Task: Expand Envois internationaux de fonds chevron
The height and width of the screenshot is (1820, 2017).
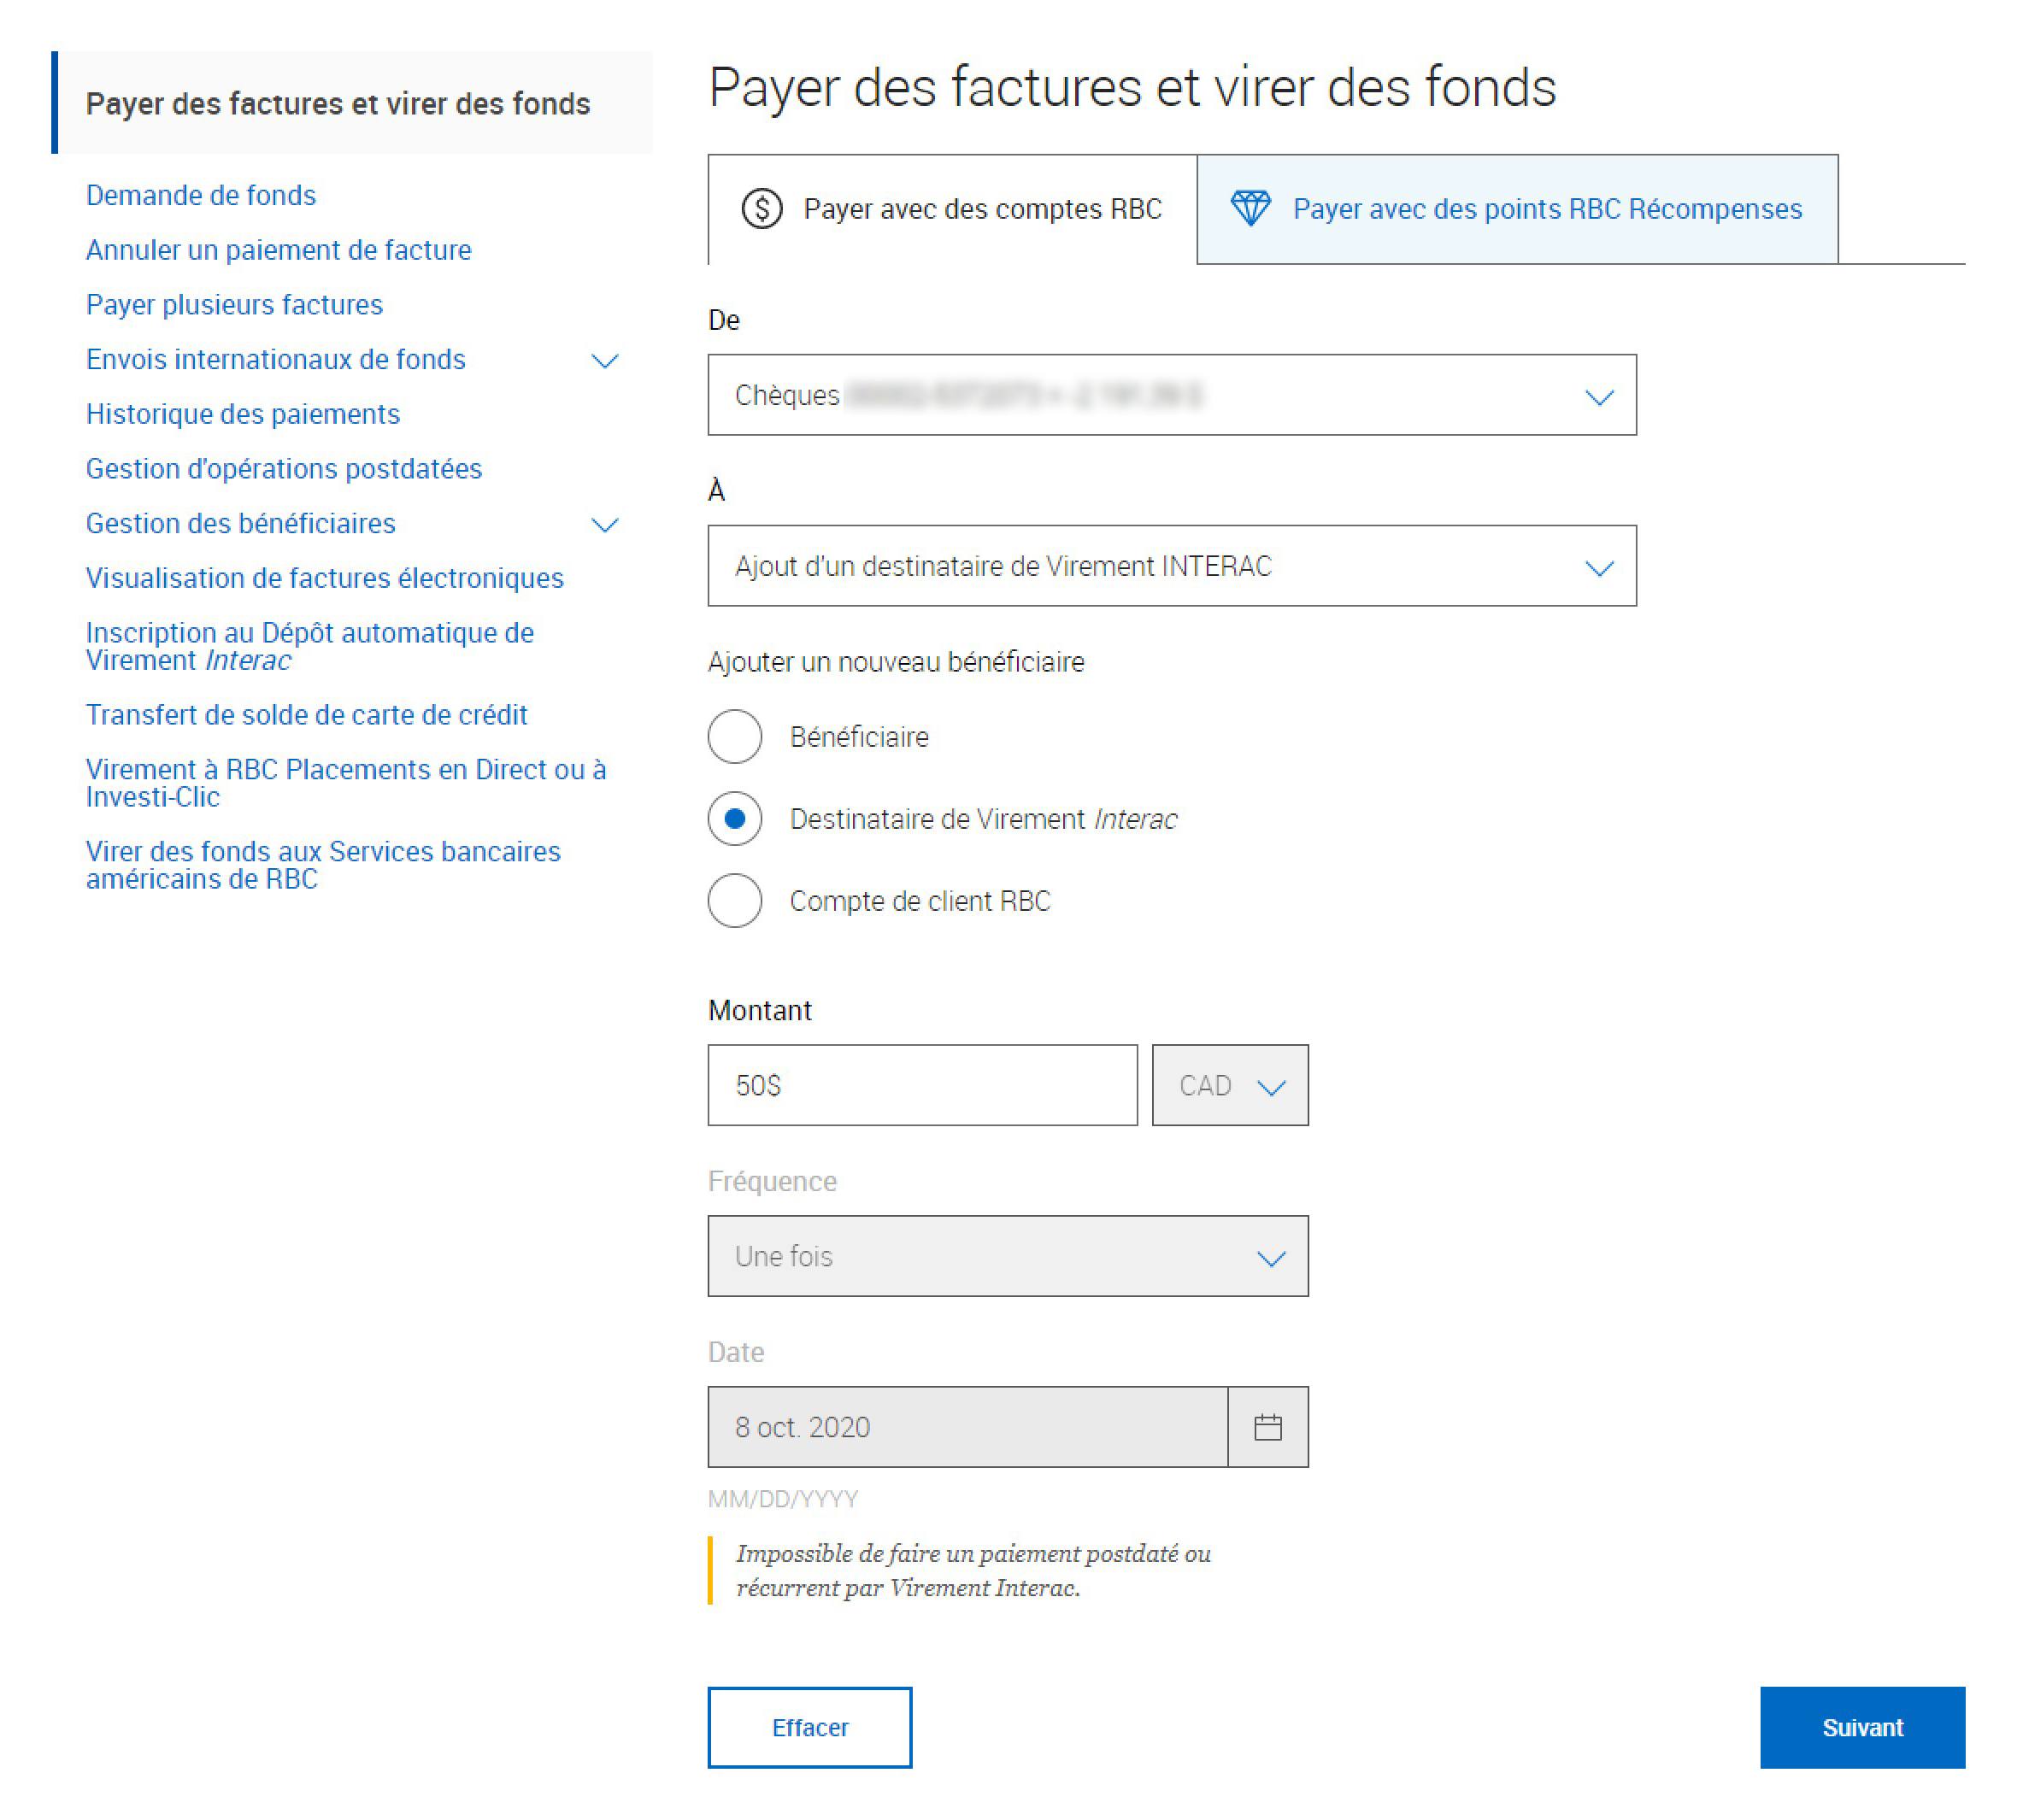Action: coord(605,361)
